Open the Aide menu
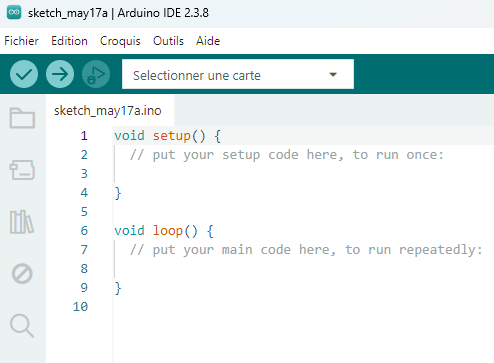The image size is (494, 363). 208,41
